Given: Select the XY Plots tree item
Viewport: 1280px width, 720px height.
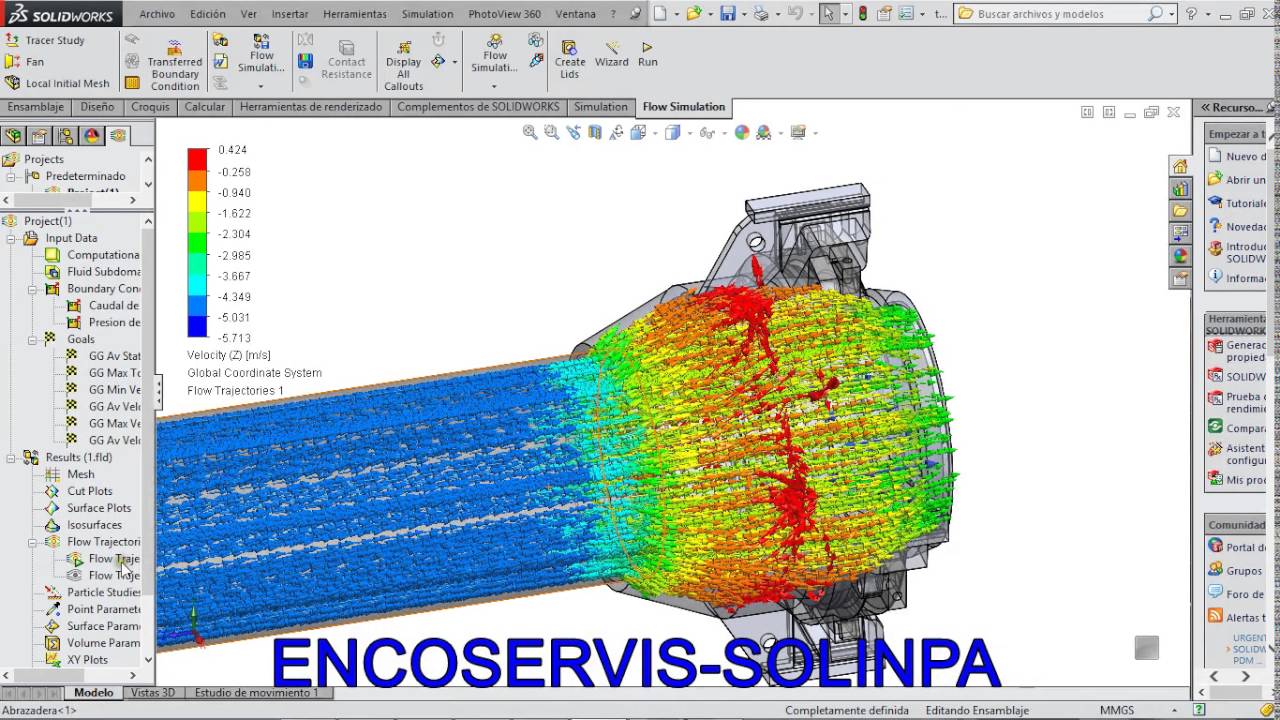Looking at the screenshot, I should pos(76,660).
